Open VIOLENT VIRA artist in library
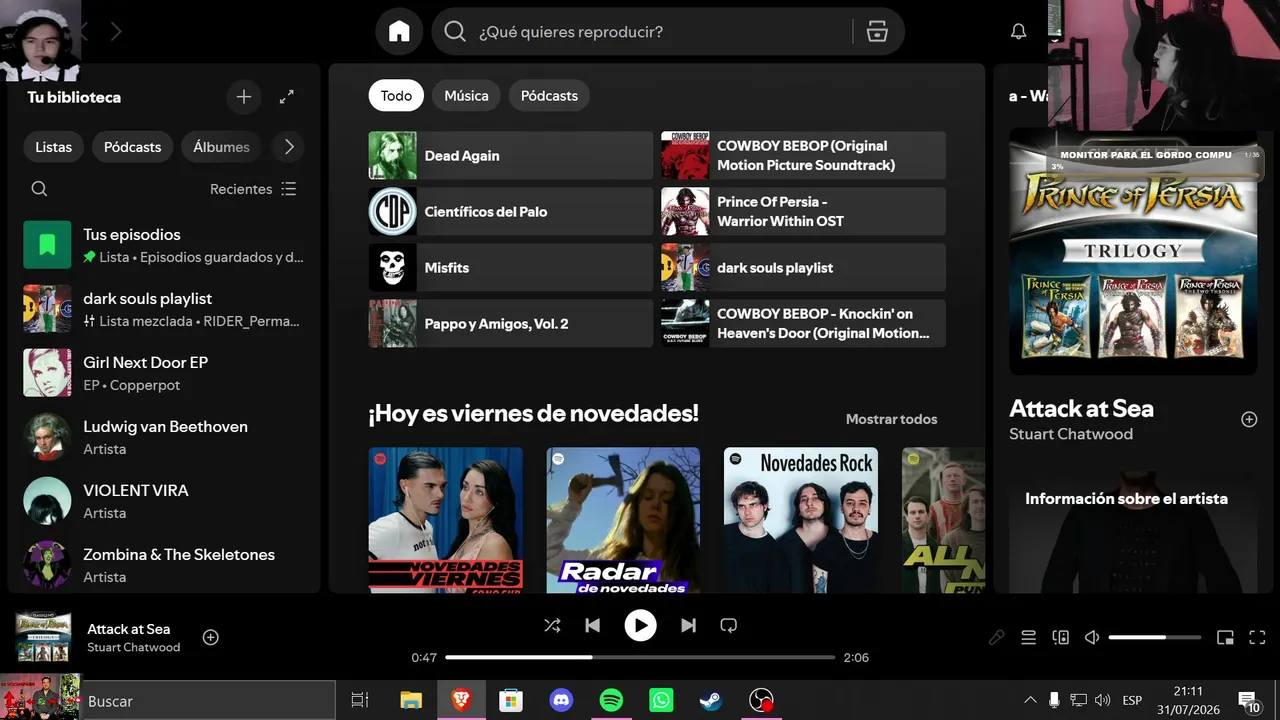Image resolution: width=1280 pixels, height=720 pixels. tap(164, 501)
